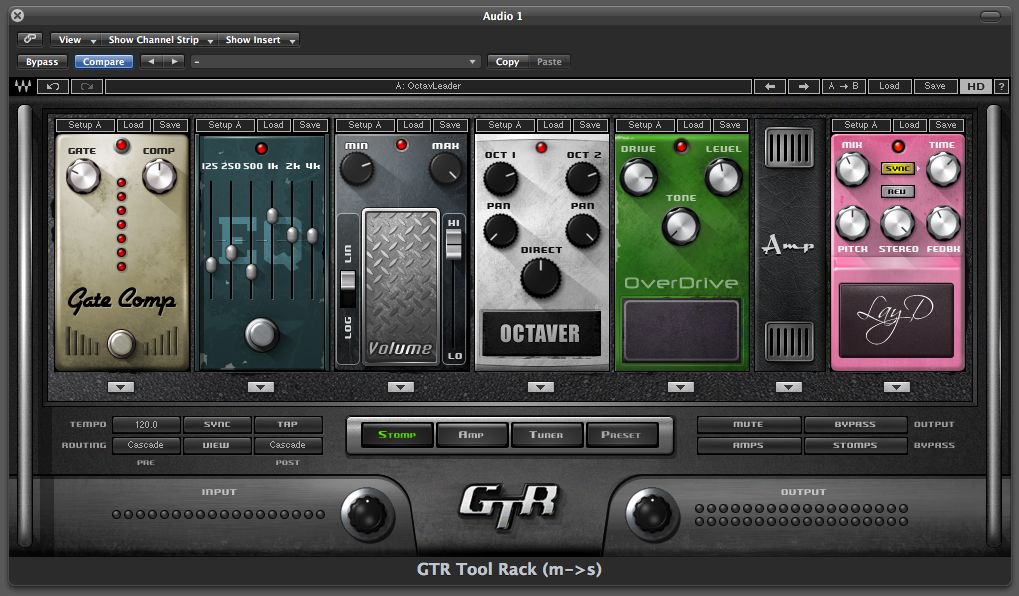Go to next preset with right arrow

[801, 87]
